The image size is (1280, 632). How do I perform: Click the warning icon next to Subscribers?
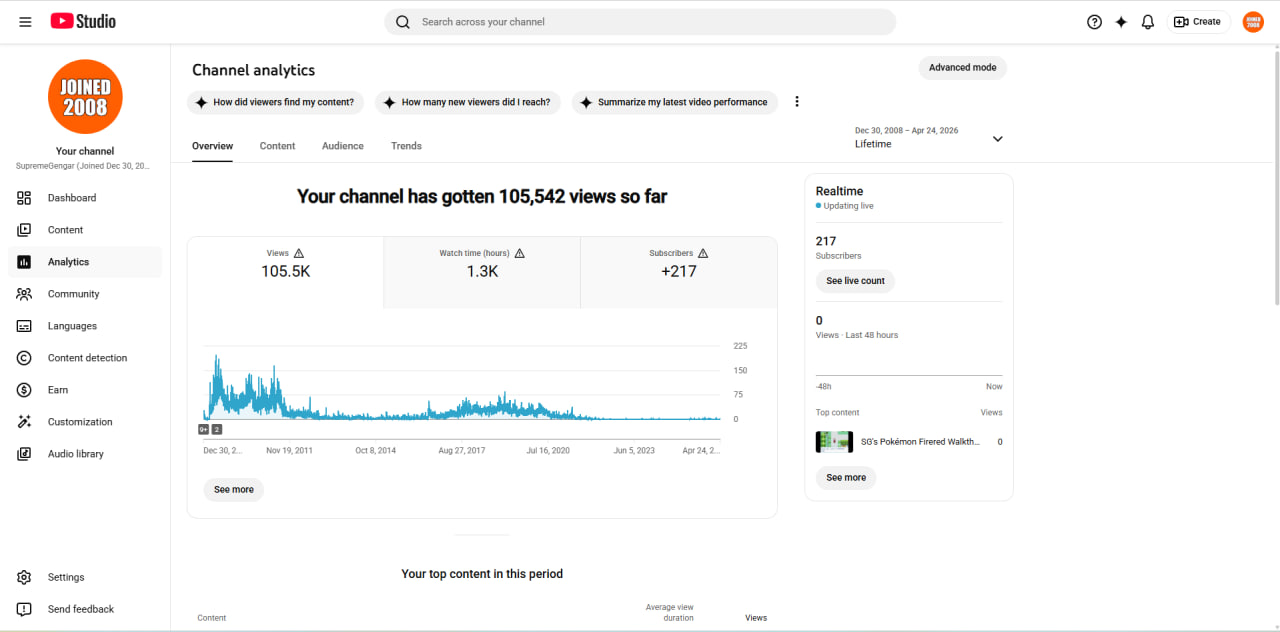703,253
